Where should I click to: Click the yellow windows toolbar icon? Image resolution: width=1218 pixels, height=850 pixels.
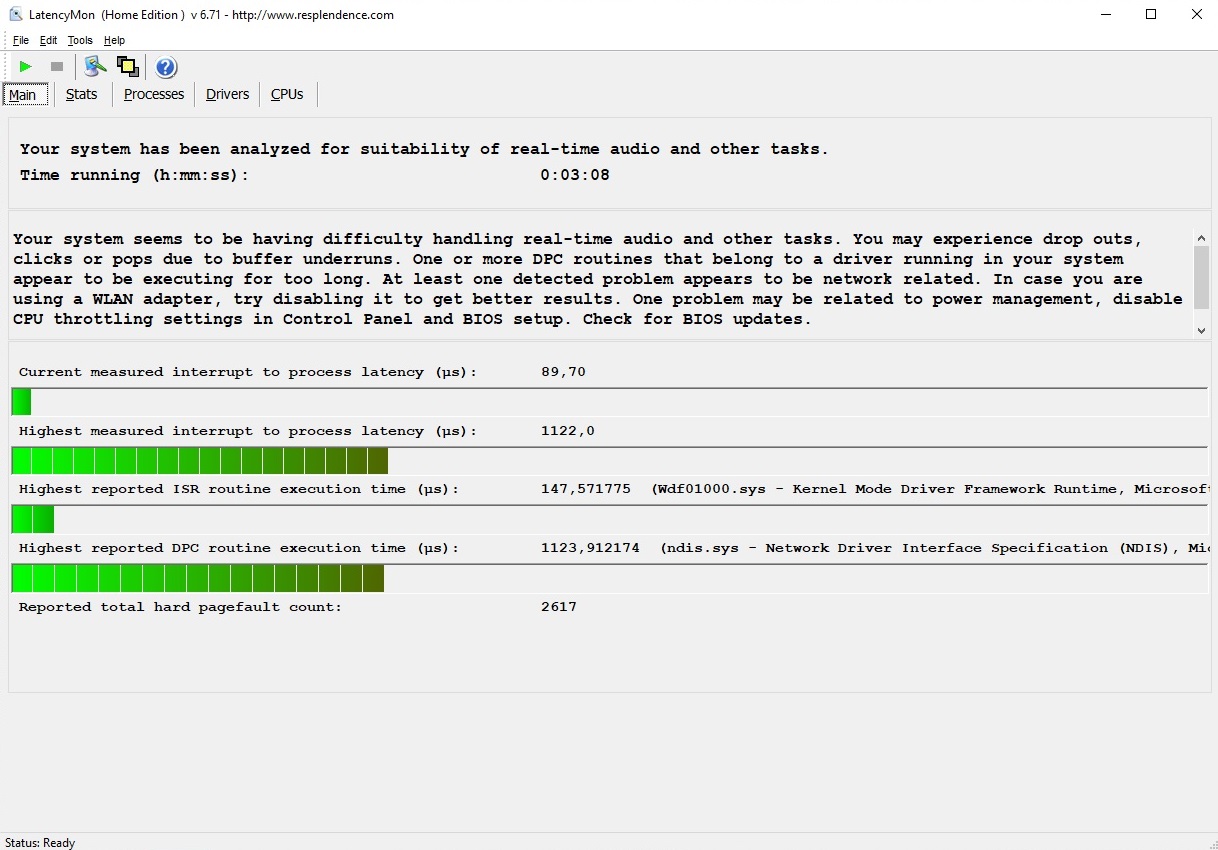(127, 67)
